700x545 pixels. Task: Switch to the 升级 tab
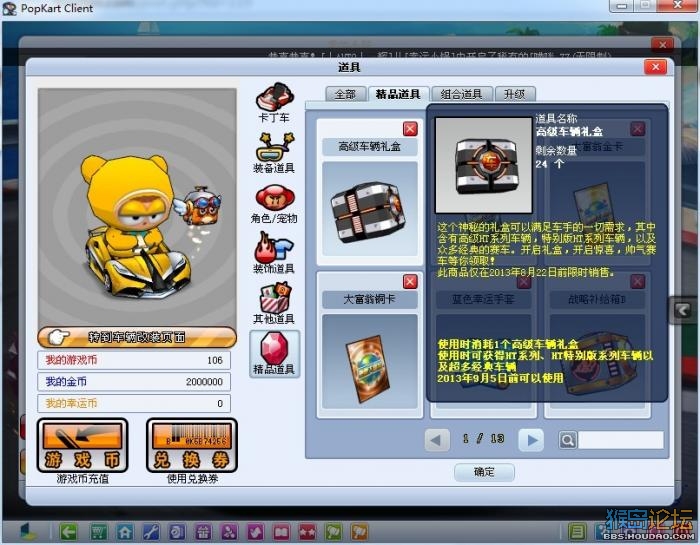(x=515, y=94)
